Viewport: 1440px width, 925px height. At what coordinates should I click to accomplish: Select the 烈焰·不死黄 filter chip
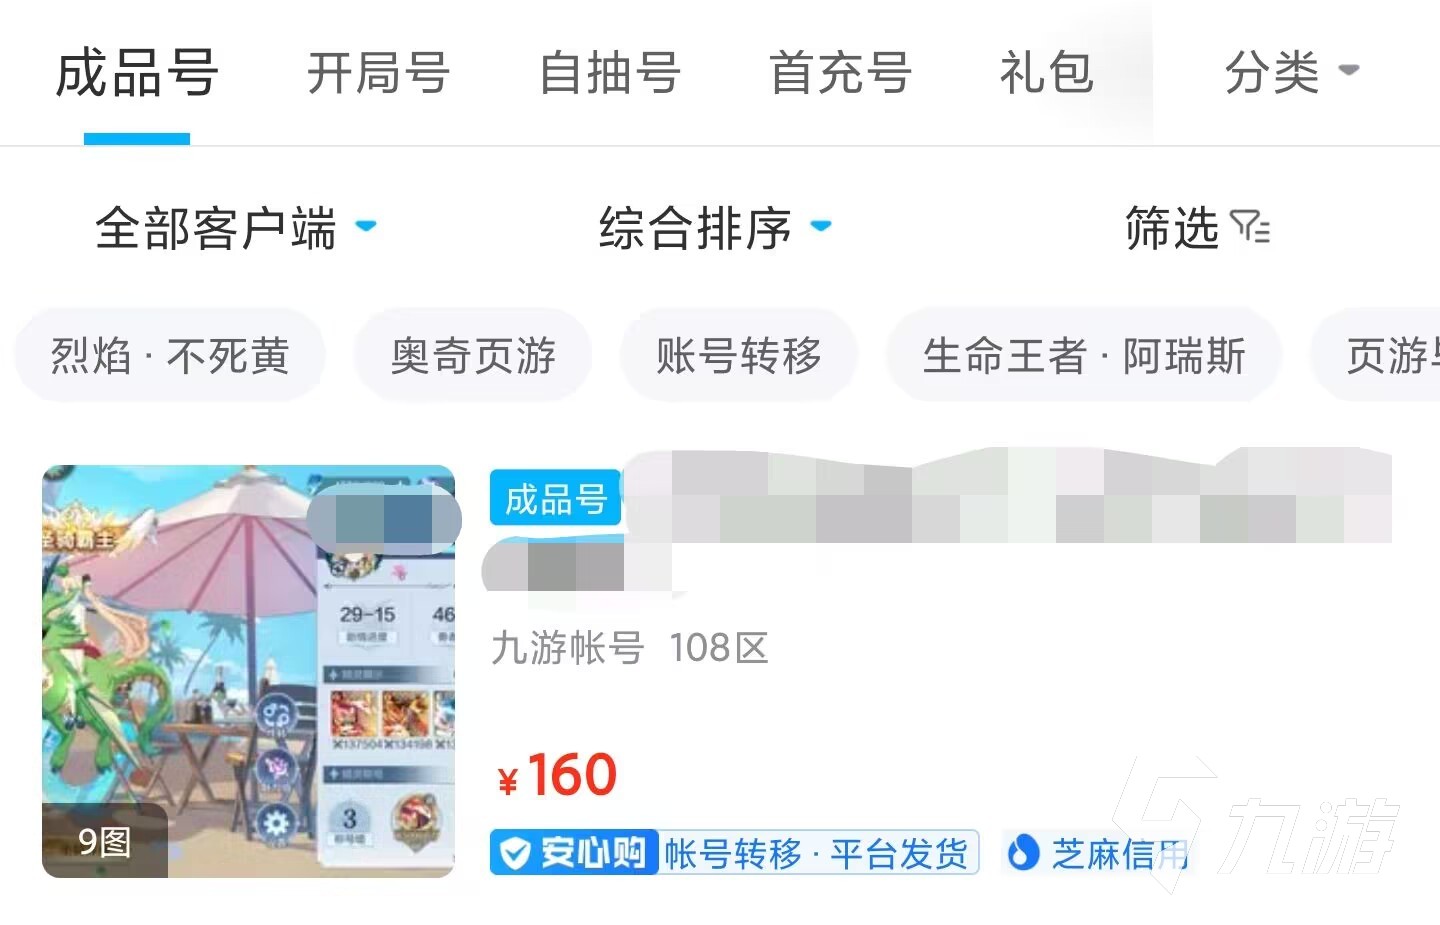(170, 355)
